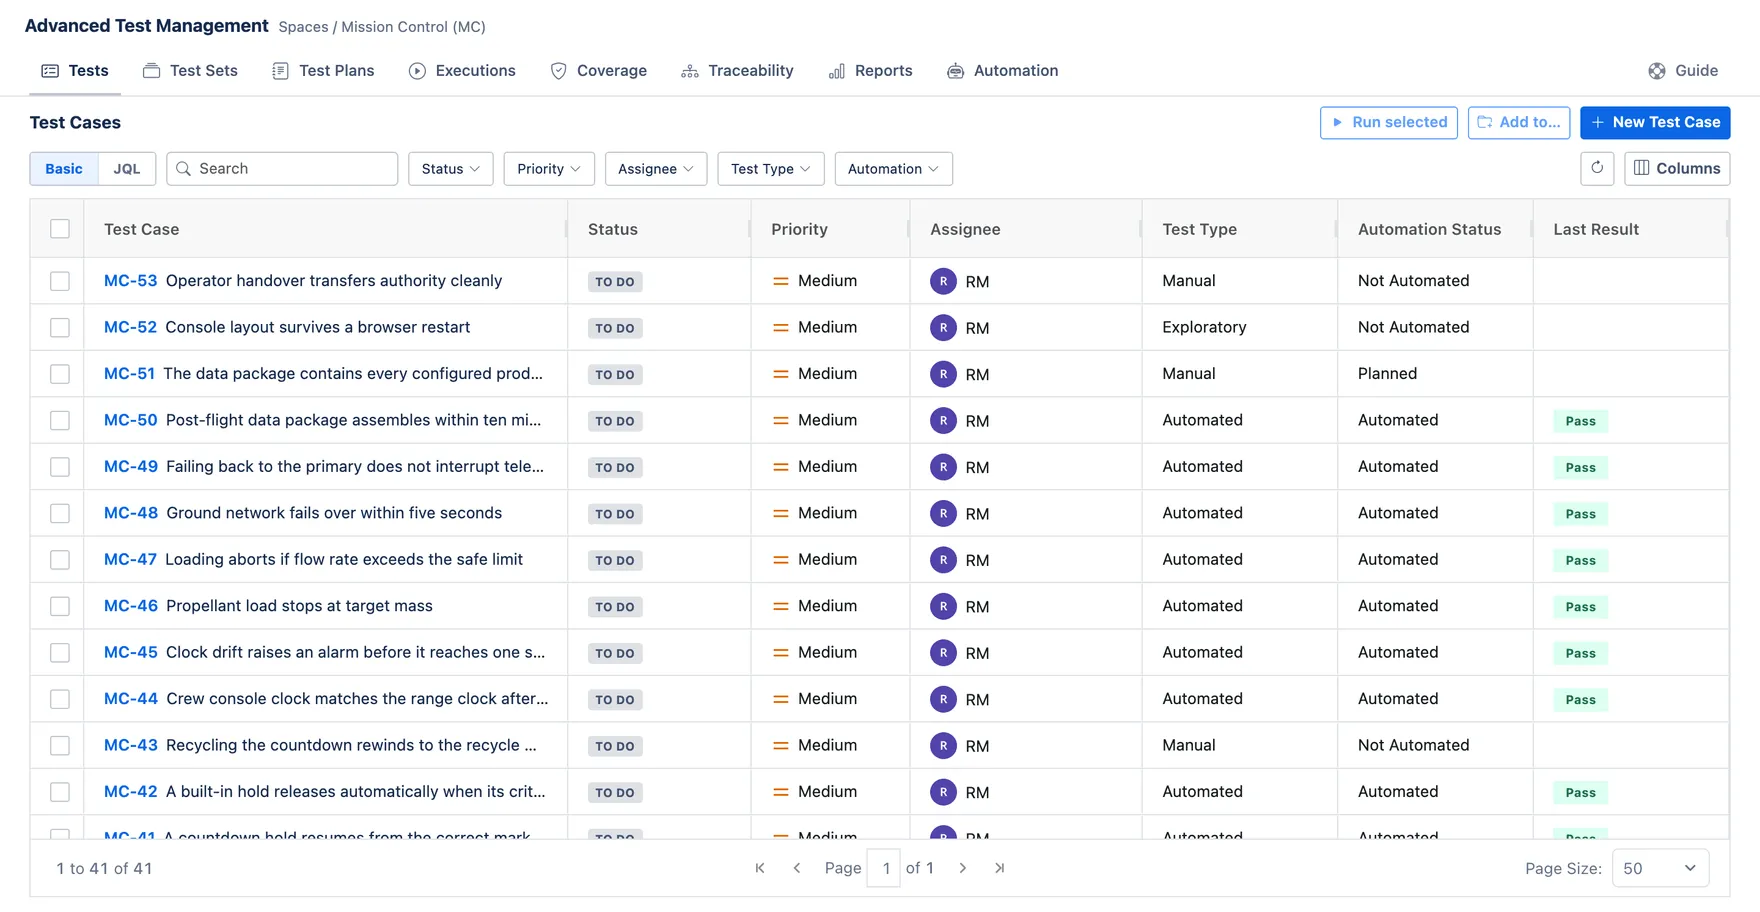Click the magnifier icon in Search box

click(184, 169)
